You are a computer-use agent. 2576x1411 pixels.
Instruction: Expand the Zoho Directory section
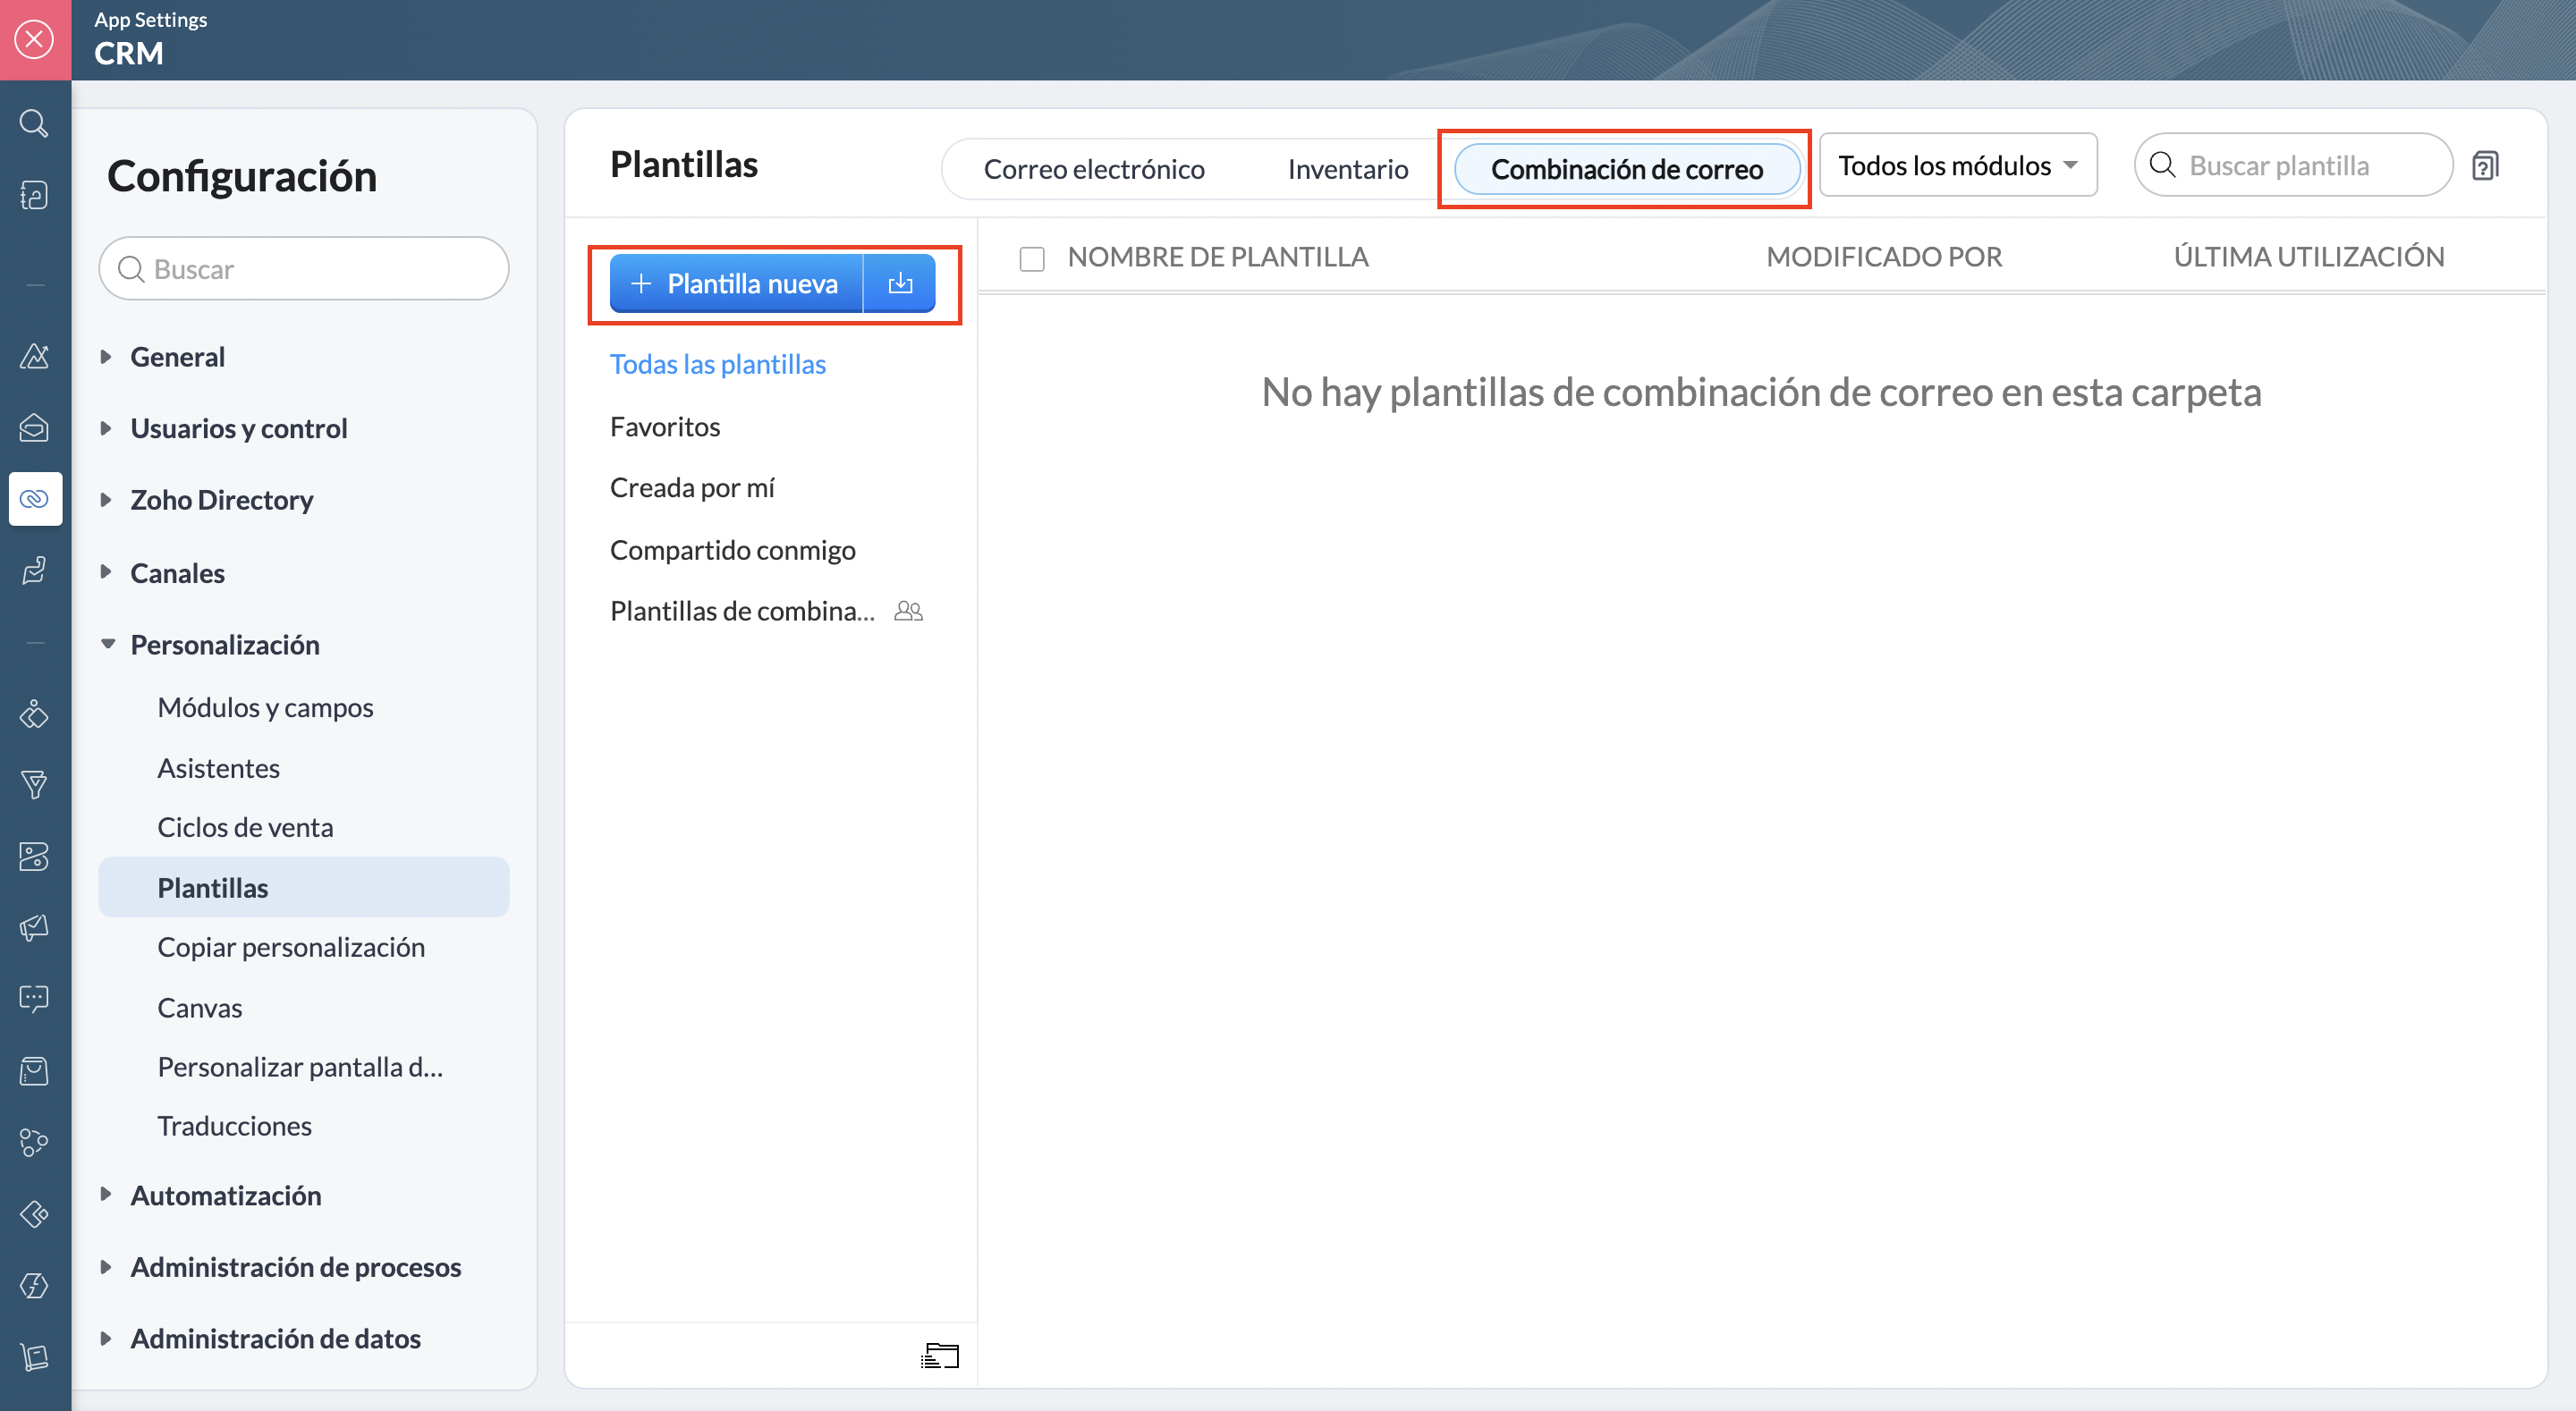click(x=106, y=499)
